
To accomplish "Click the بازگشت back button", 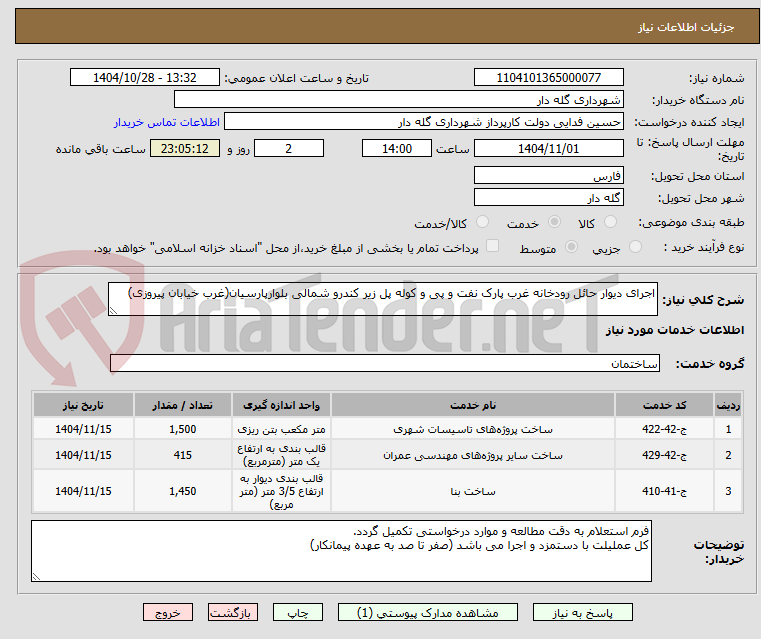I will point(232,612).
